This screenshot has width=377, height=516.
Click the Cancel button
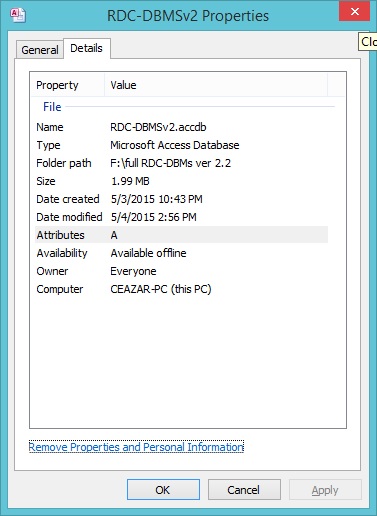[x=244, y=490]
